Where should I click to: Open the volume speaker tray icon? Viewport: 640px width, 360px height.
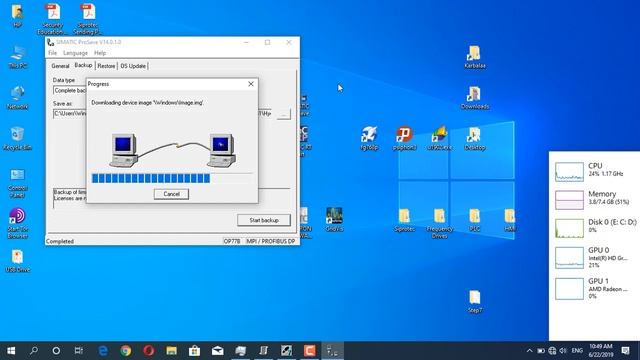click(x=563, y=351)
